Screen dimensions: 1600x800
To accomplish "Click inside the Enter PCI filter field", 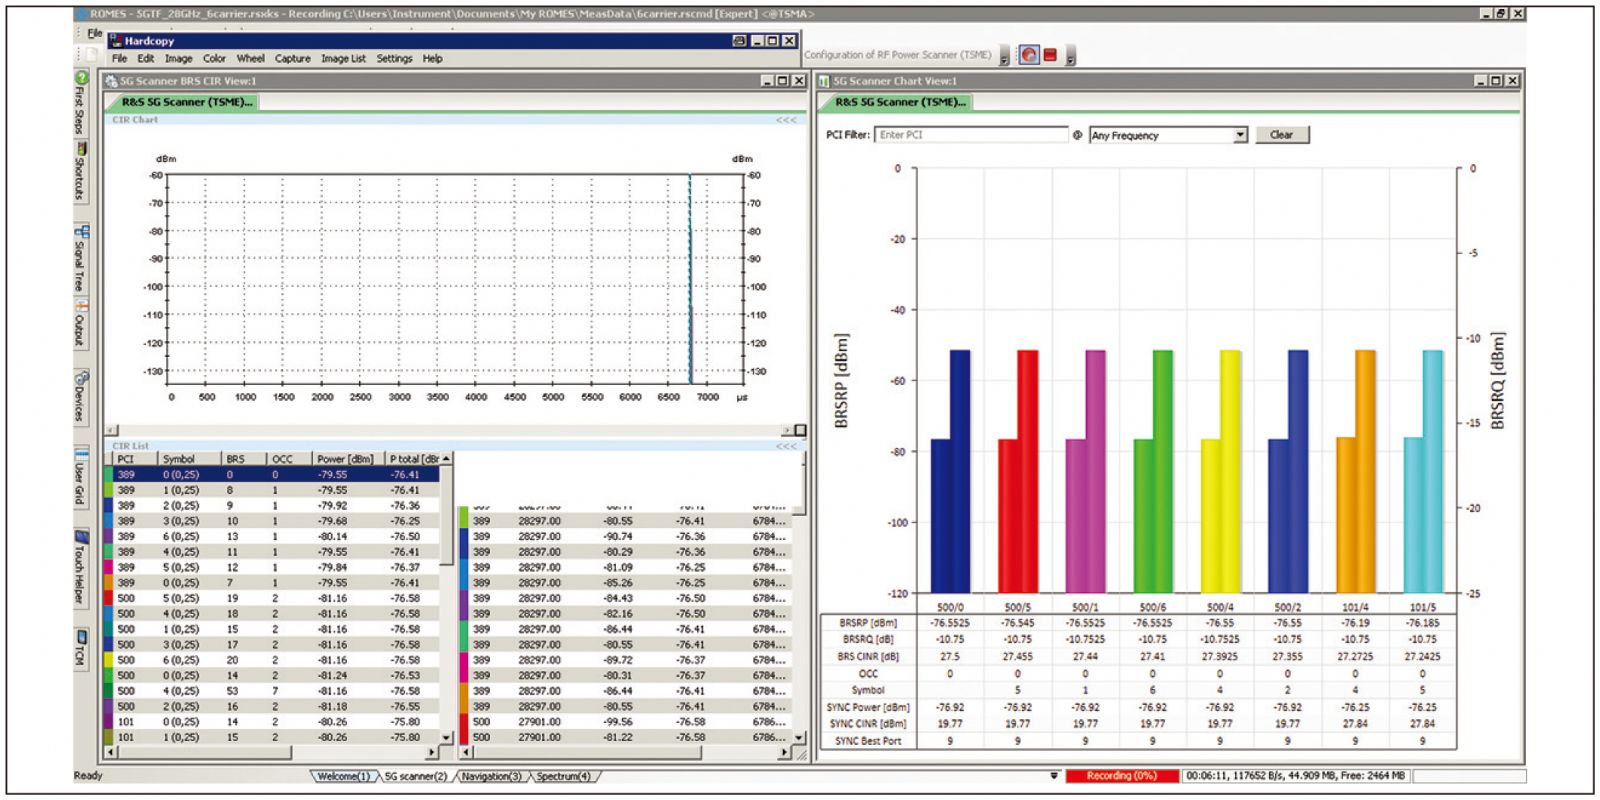I will [971, 135].
